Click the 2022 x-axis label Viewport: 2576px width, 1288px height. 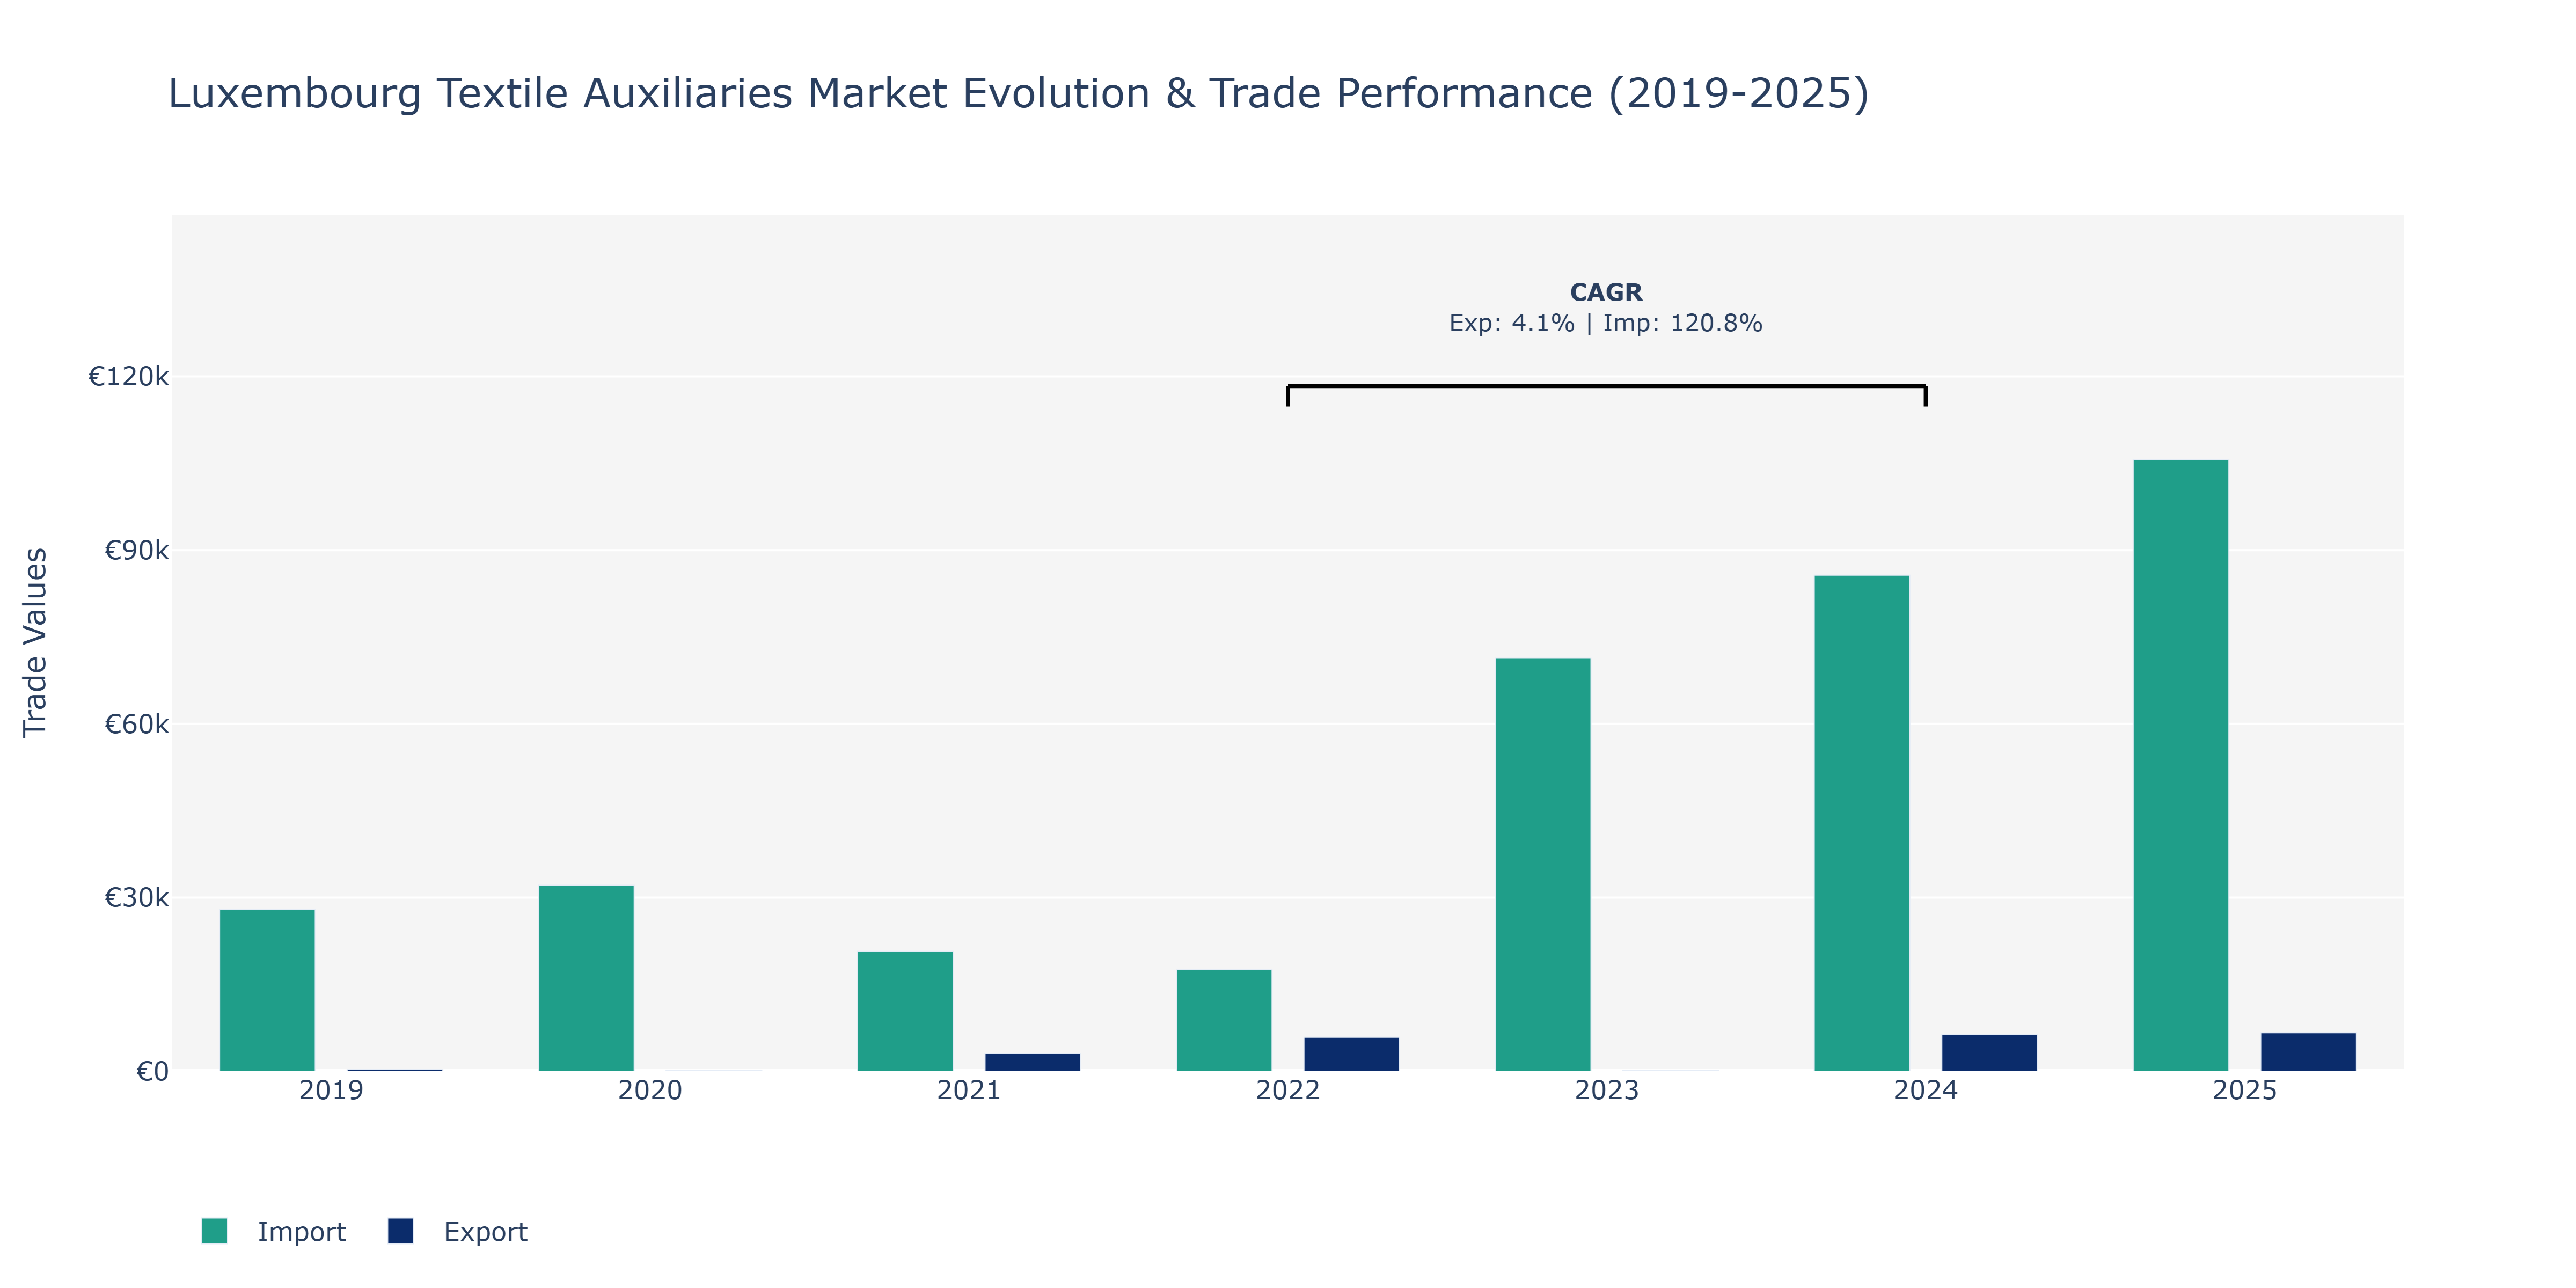[x=1288, y=1090]
